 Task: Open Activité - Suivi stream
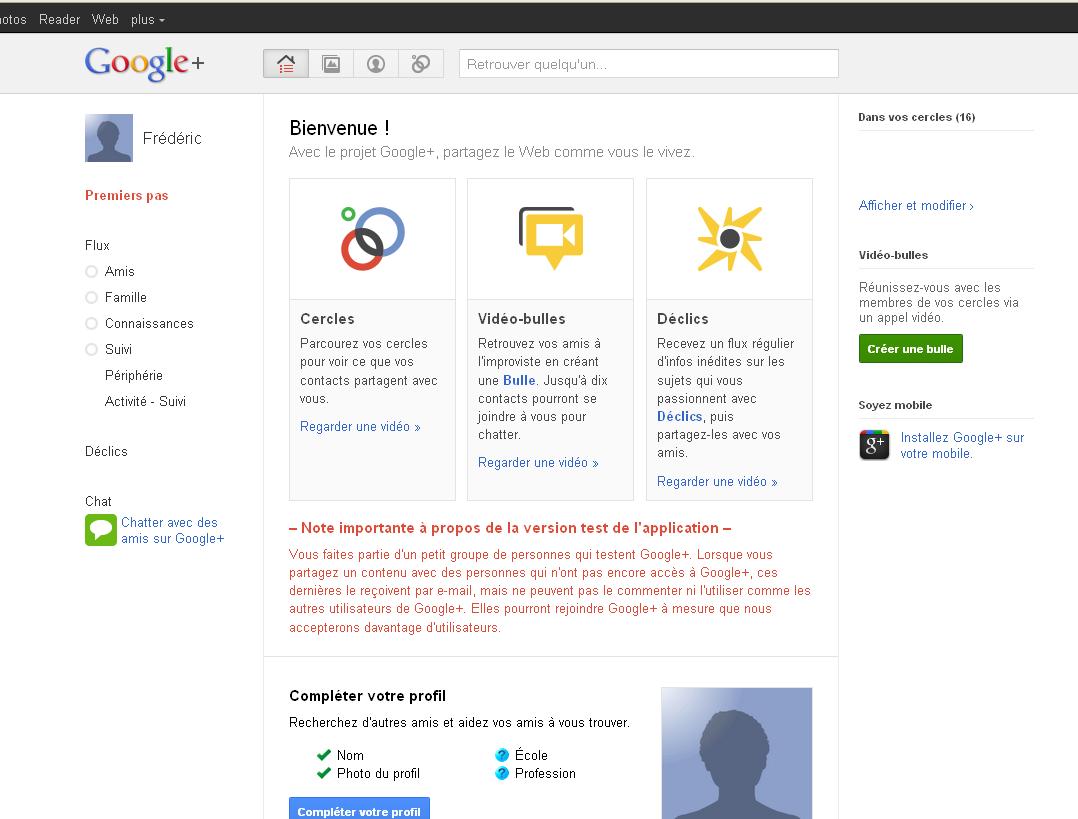tap(145, 402)
